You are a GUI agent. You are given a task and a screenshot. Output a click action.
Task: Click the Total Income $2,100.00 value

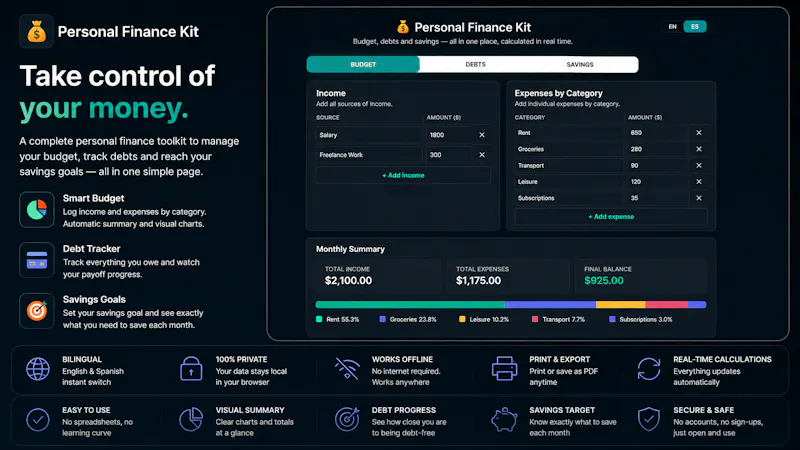(348, 281)
